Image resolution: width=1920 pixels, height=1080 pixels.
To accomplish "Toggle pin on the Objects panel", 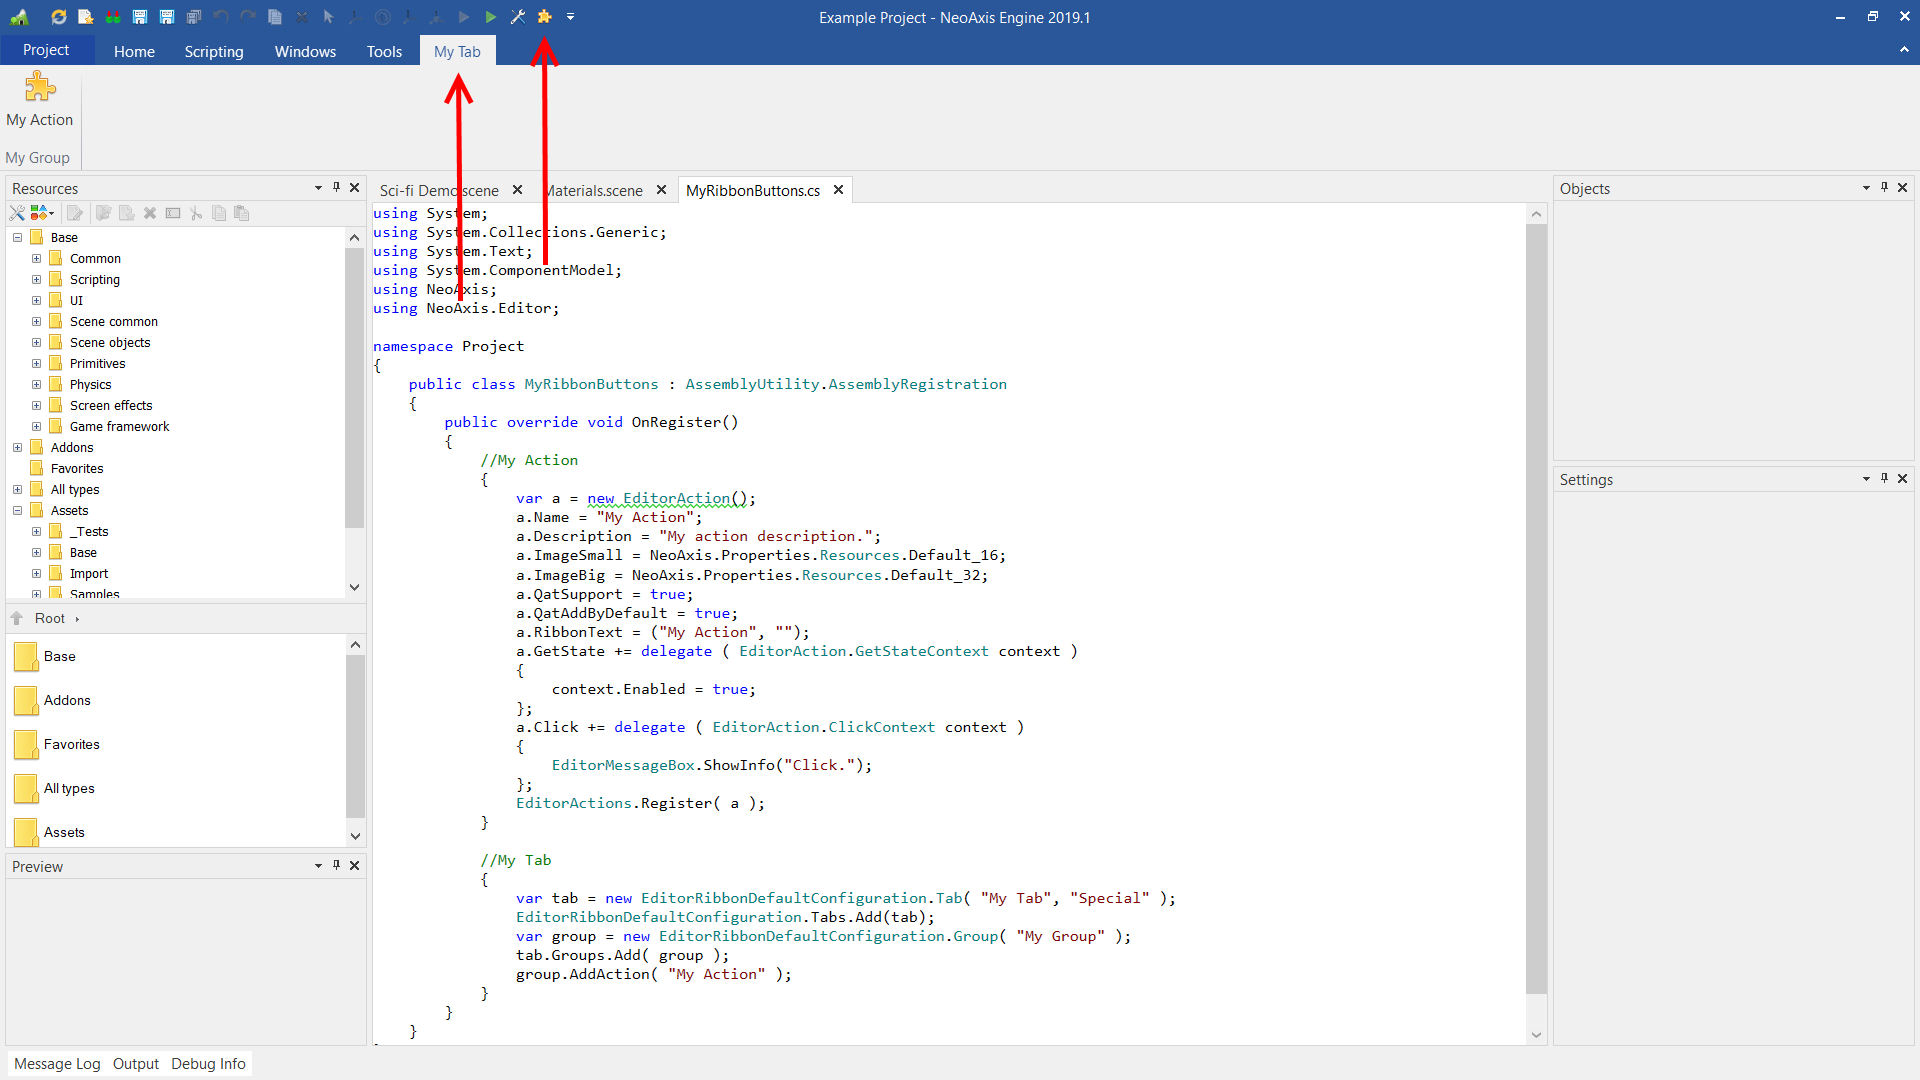I will pos(1884,188).
